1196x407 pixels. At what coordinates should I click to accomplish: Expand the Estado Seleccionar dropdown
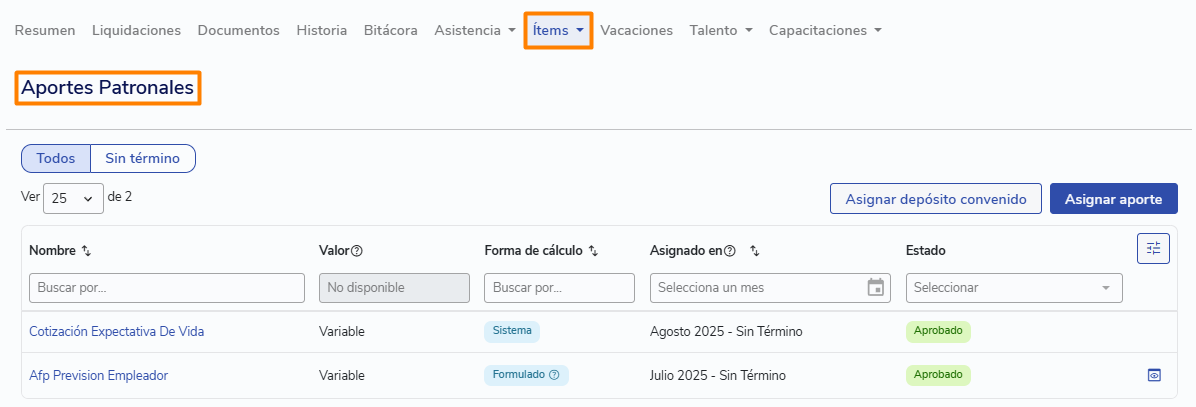pos(1014,288)
